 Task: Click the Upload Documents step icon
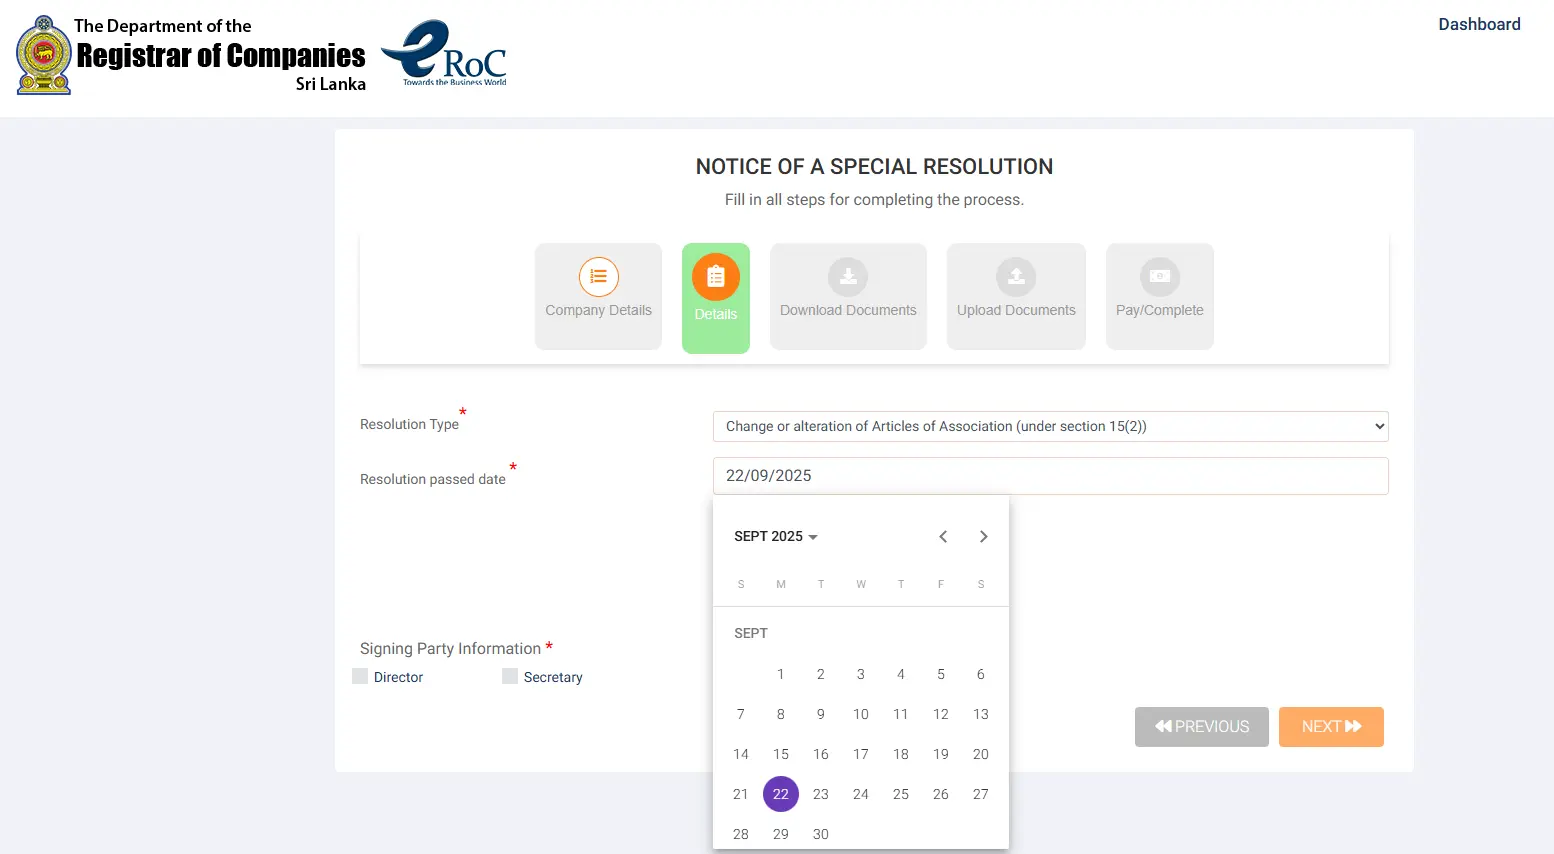(1015, 277)
